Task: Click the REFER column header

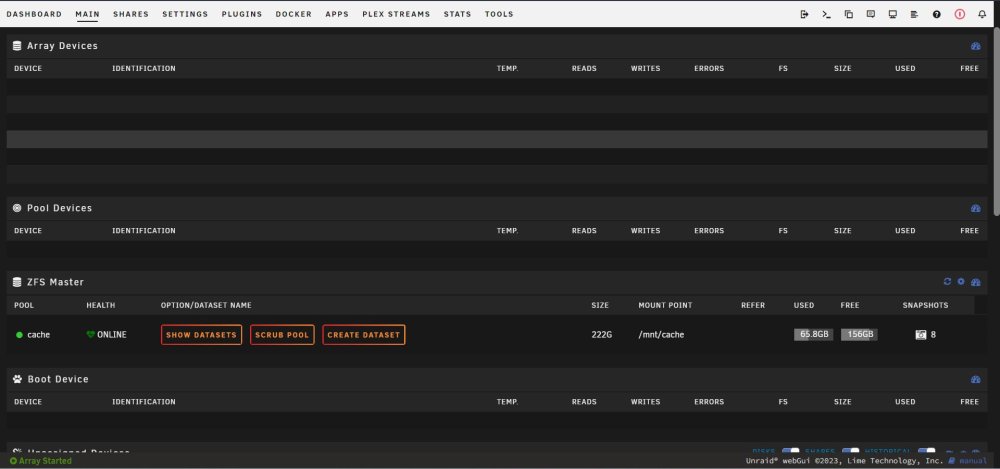Action: (753, 306)
